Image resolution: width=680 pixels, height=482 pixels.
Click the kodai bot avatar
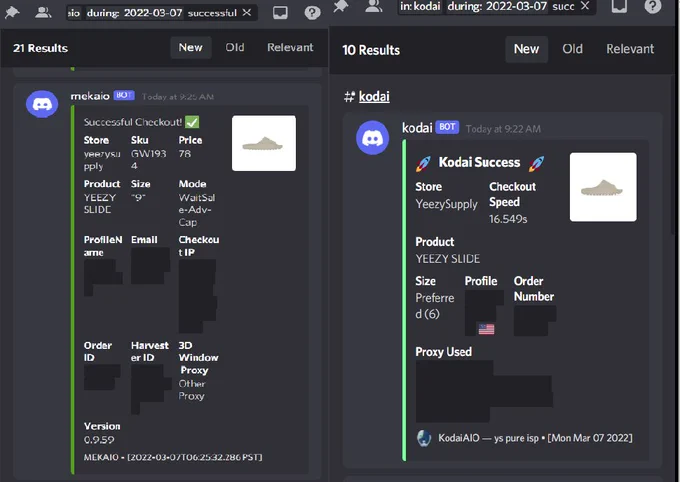373,138
